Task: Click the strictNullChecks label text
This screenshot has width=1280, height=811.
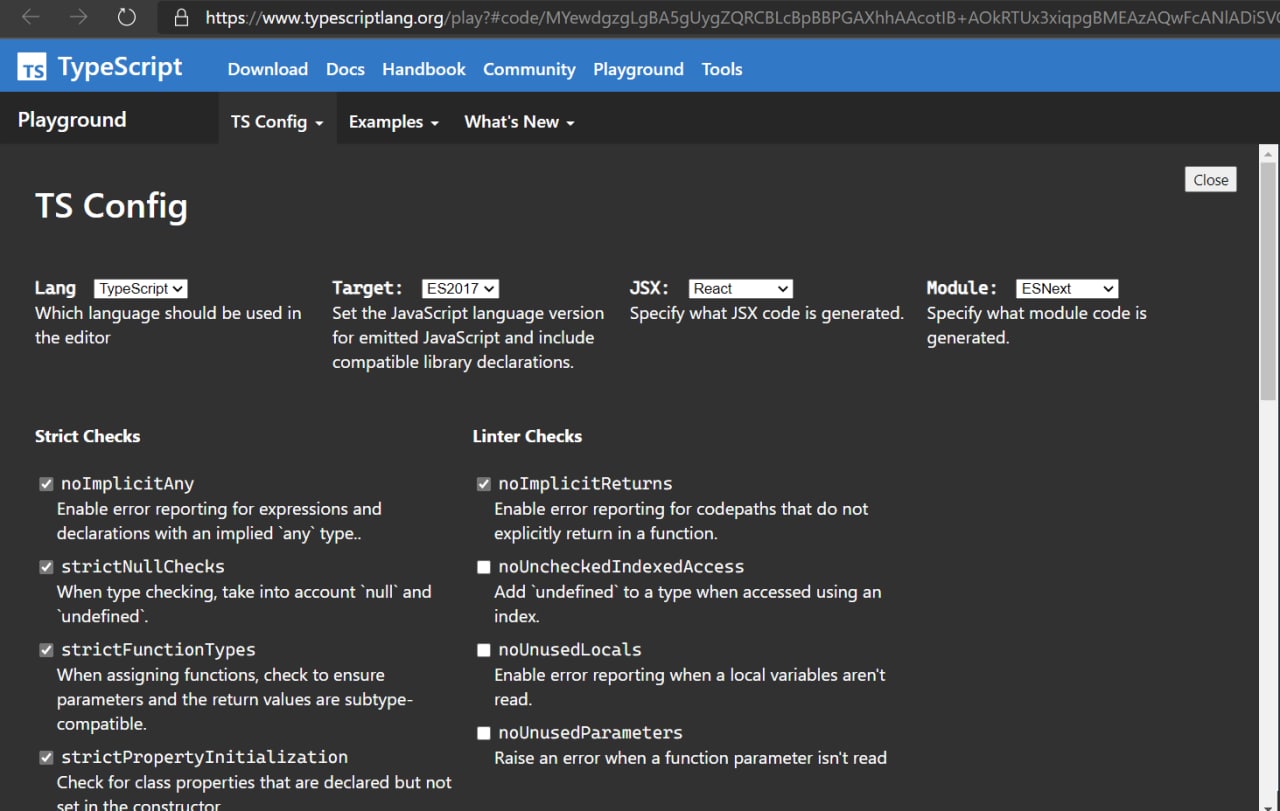Action: [x=143, y=567]
